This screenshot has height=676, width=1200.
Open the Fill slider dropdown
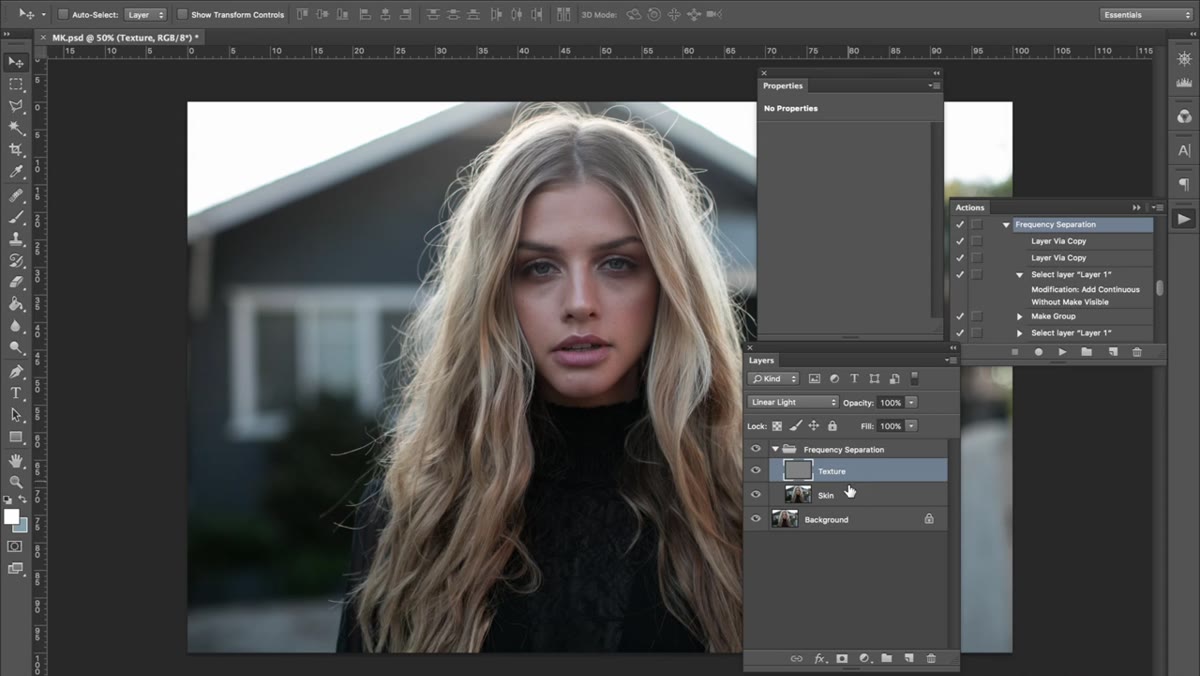911,426
